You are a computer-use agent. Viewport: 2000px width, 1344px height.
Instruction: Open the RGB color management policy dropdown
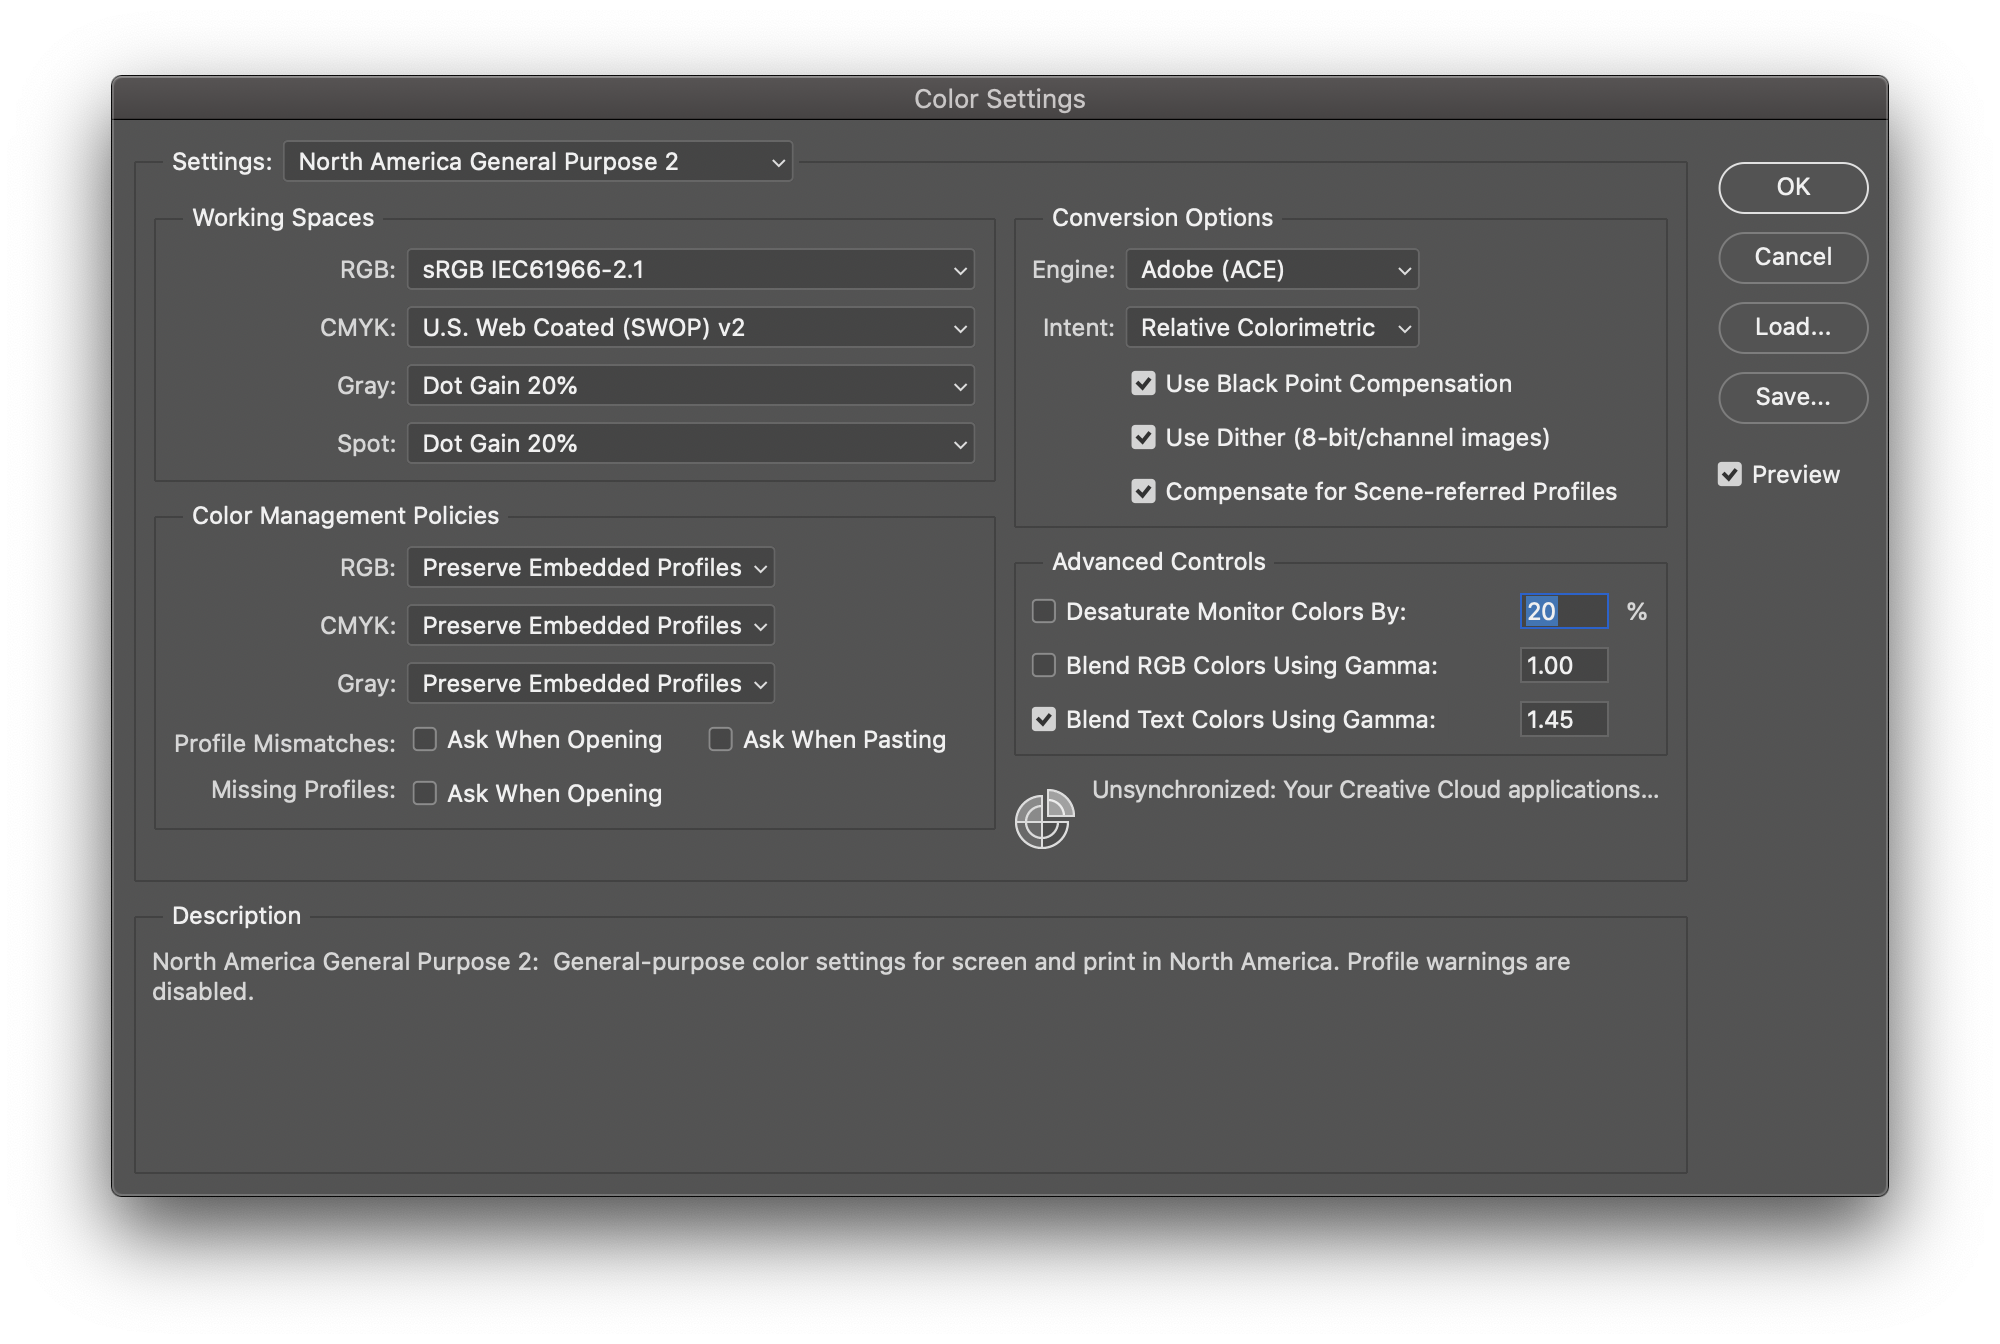coord(590,567)
